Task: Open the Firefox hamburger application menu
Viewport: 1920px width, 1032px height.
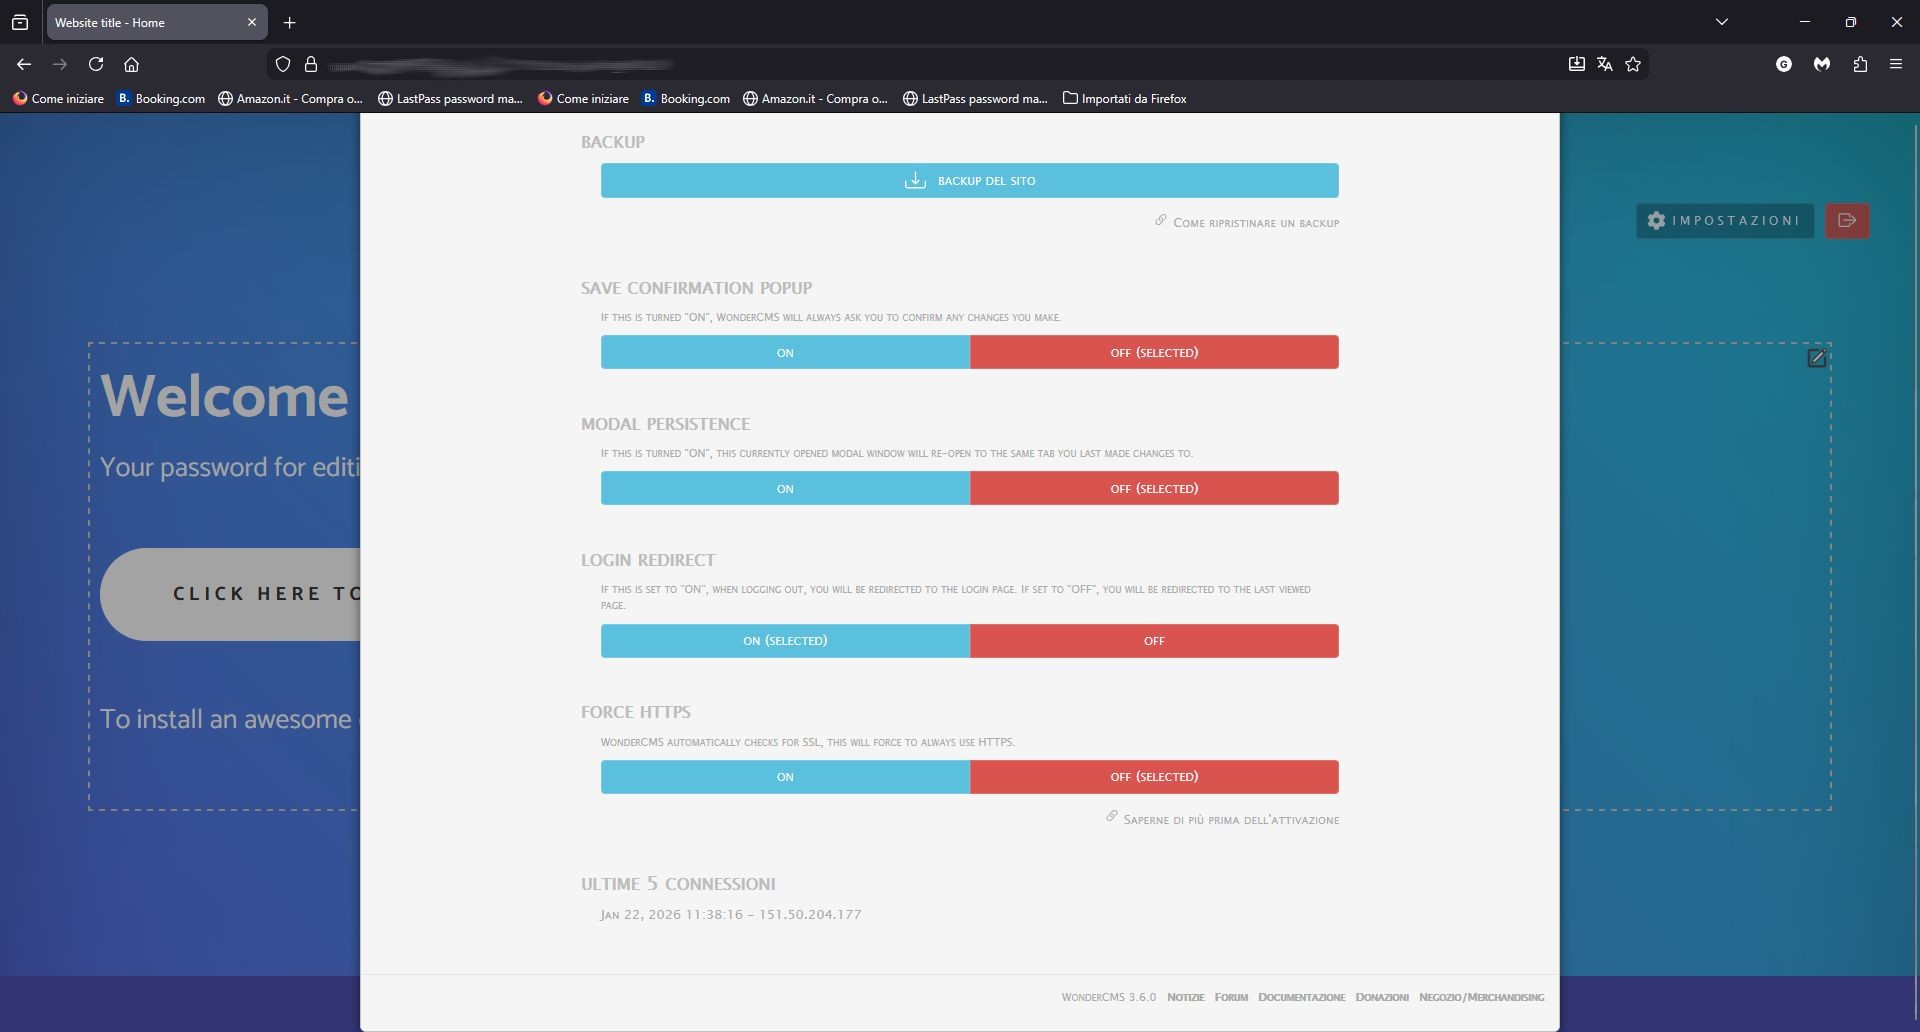Action: 1895,64
